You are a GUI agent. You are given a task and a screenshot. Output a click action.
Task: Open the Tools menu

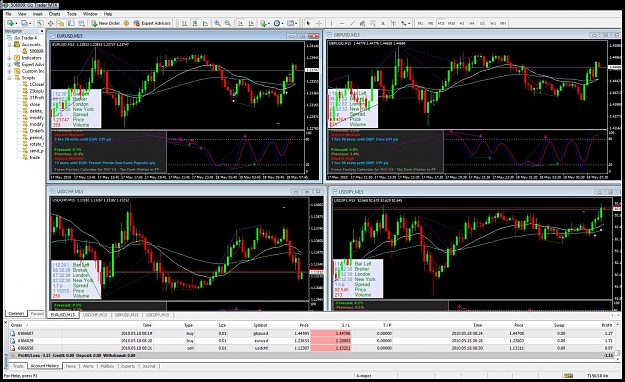click(72, 14)
